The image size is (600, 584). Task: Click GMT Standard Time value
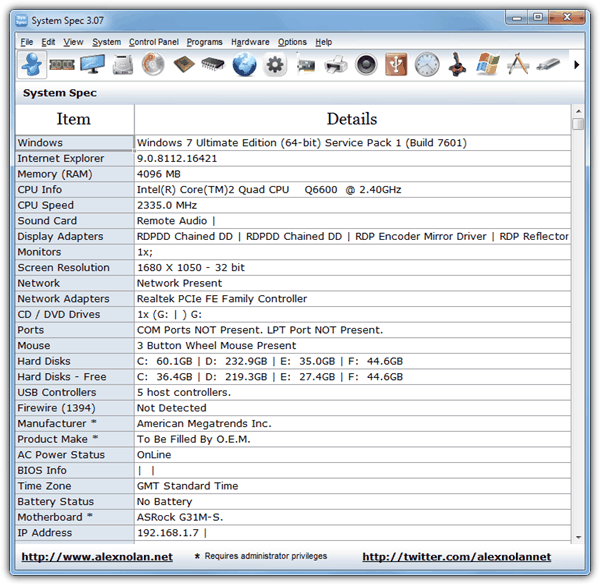[x=188, y=486]
